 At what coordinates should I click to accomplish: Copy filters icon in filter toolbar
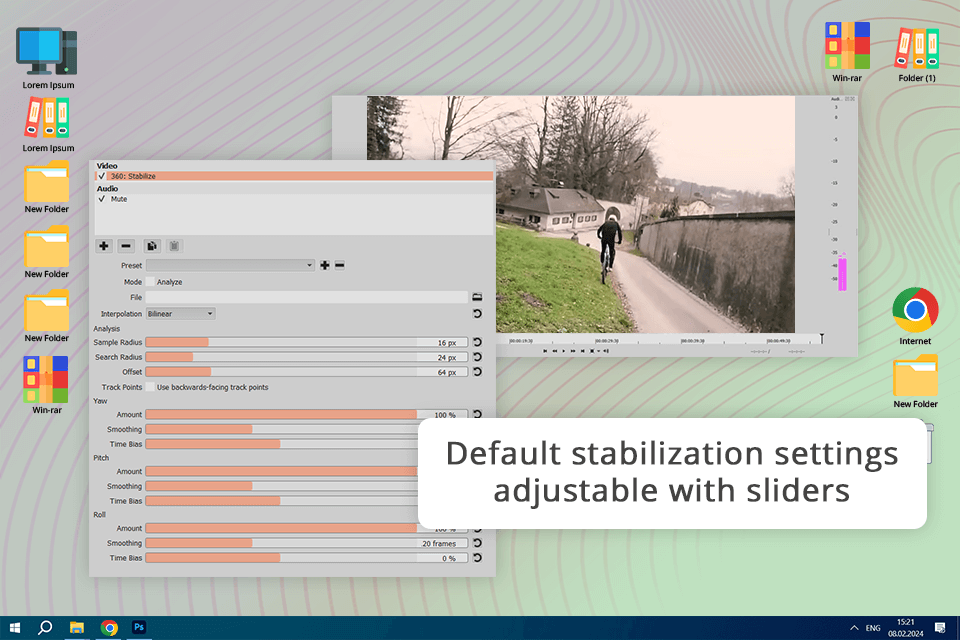(x=152, y=246)
